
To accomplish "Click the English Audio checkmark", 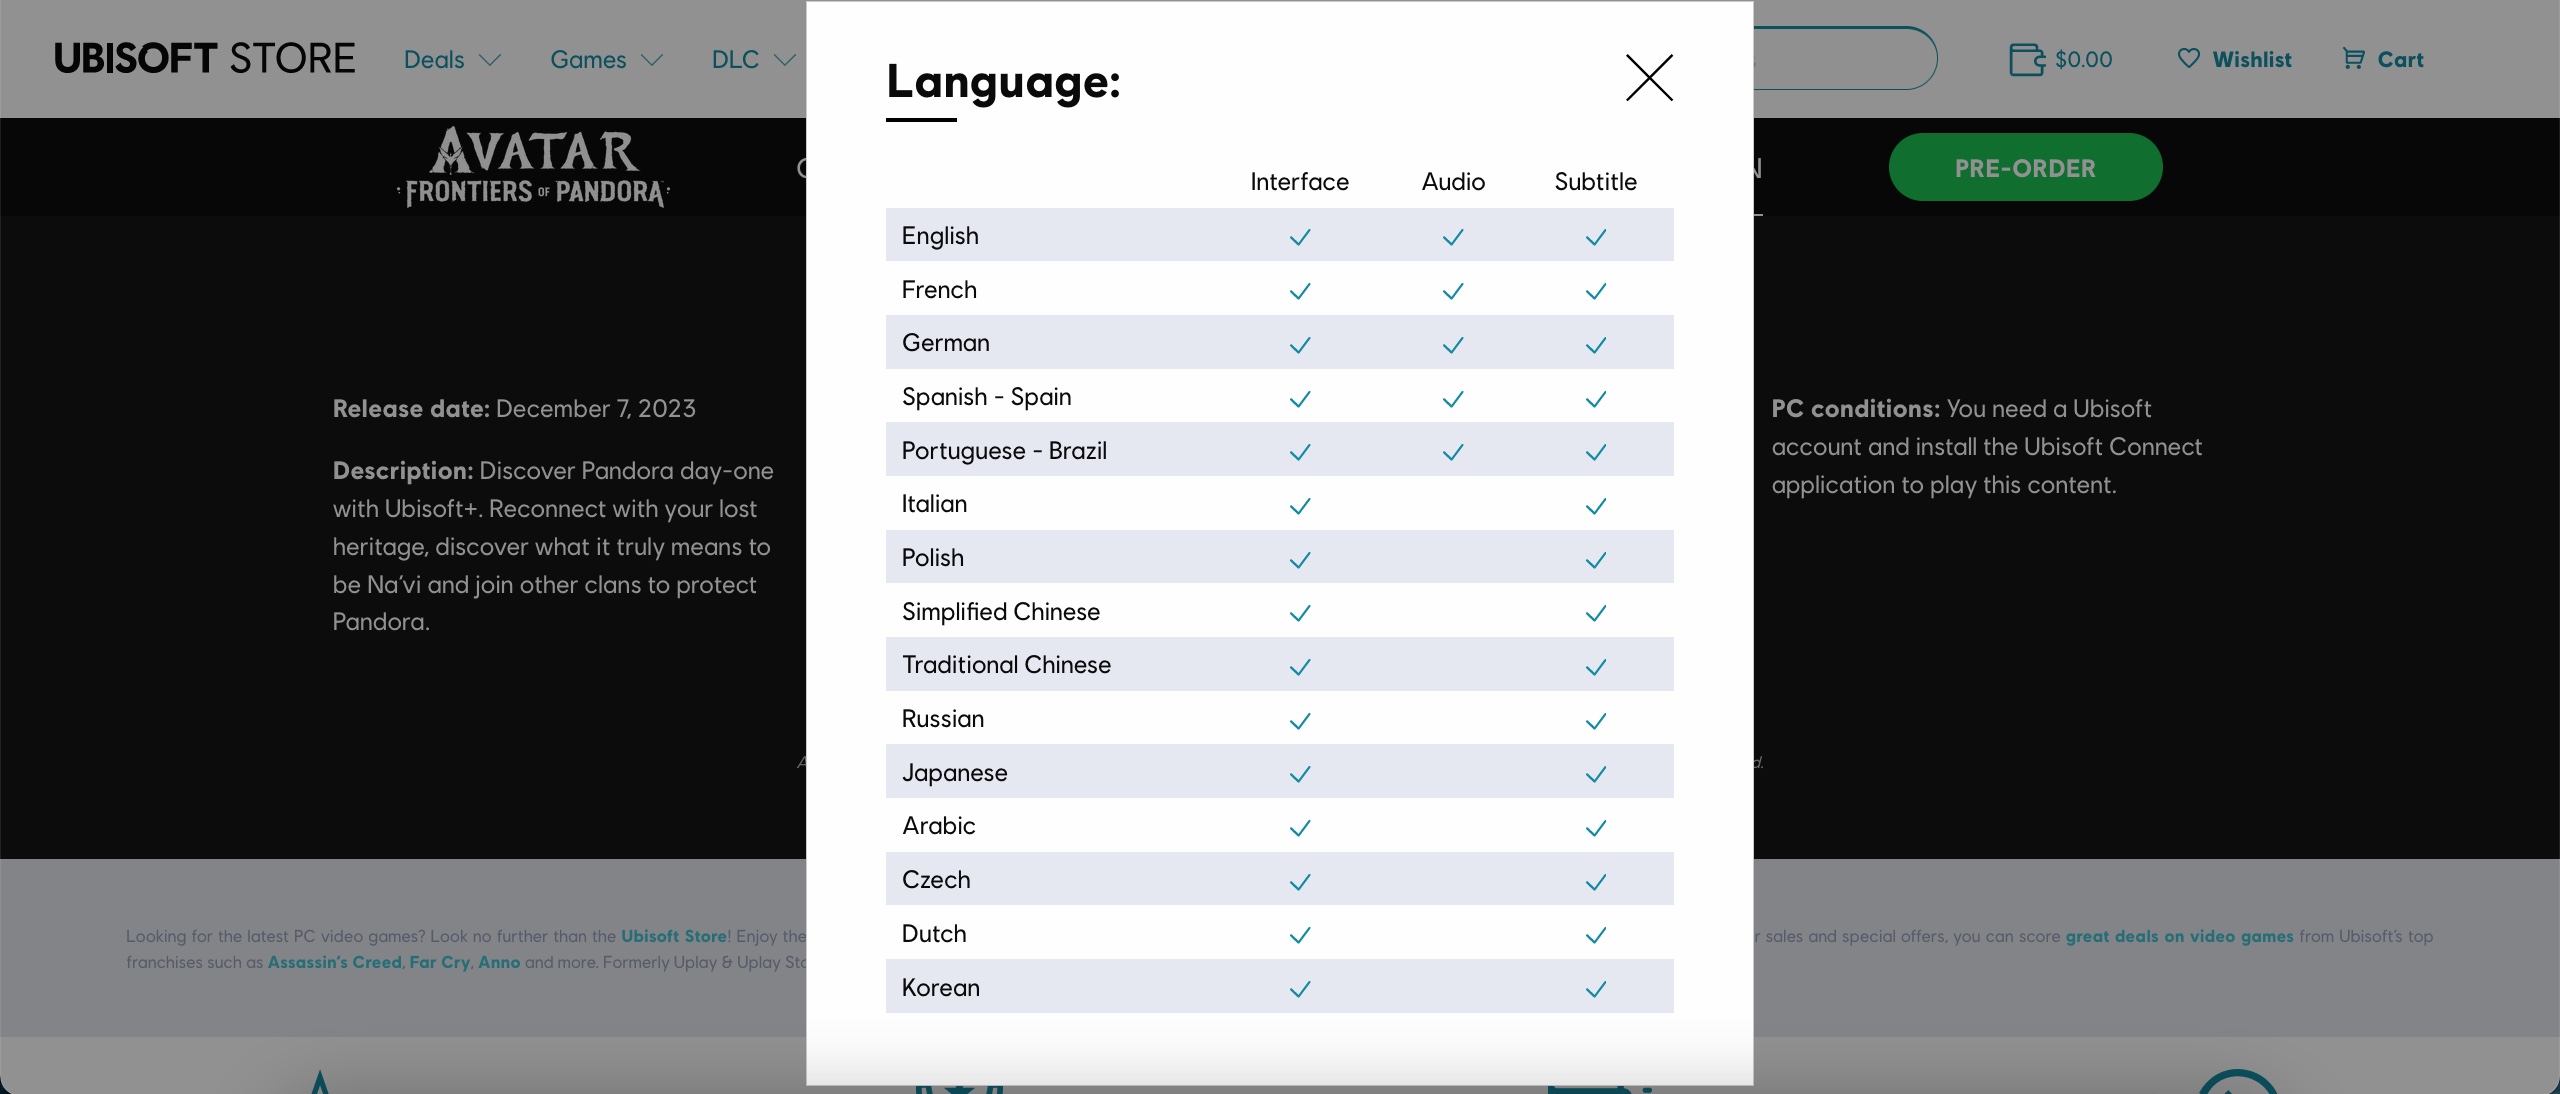I will (x=1453, y=237).
